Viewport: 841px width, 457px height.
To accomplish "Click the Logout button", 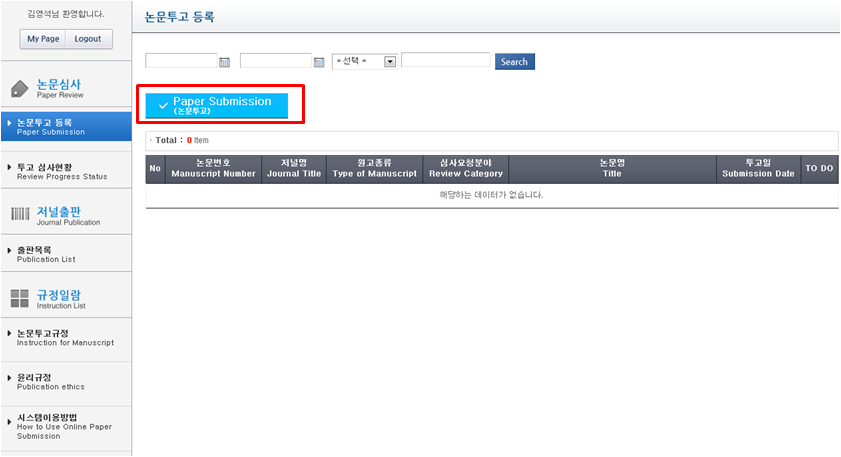I will point(88,39).
